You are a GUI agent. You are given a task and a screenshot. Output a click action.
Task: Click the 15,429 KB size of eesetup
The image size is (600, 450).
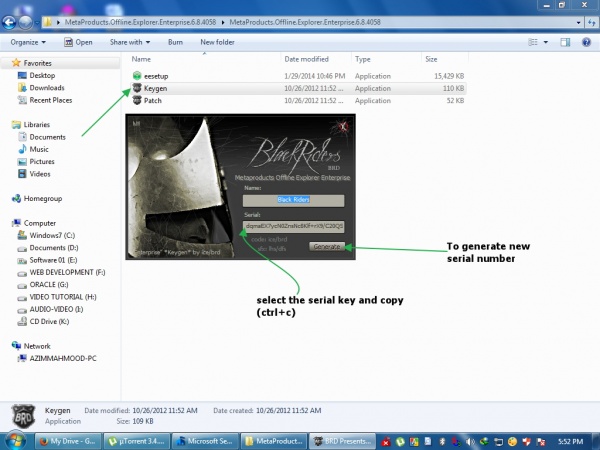point(449,76)
